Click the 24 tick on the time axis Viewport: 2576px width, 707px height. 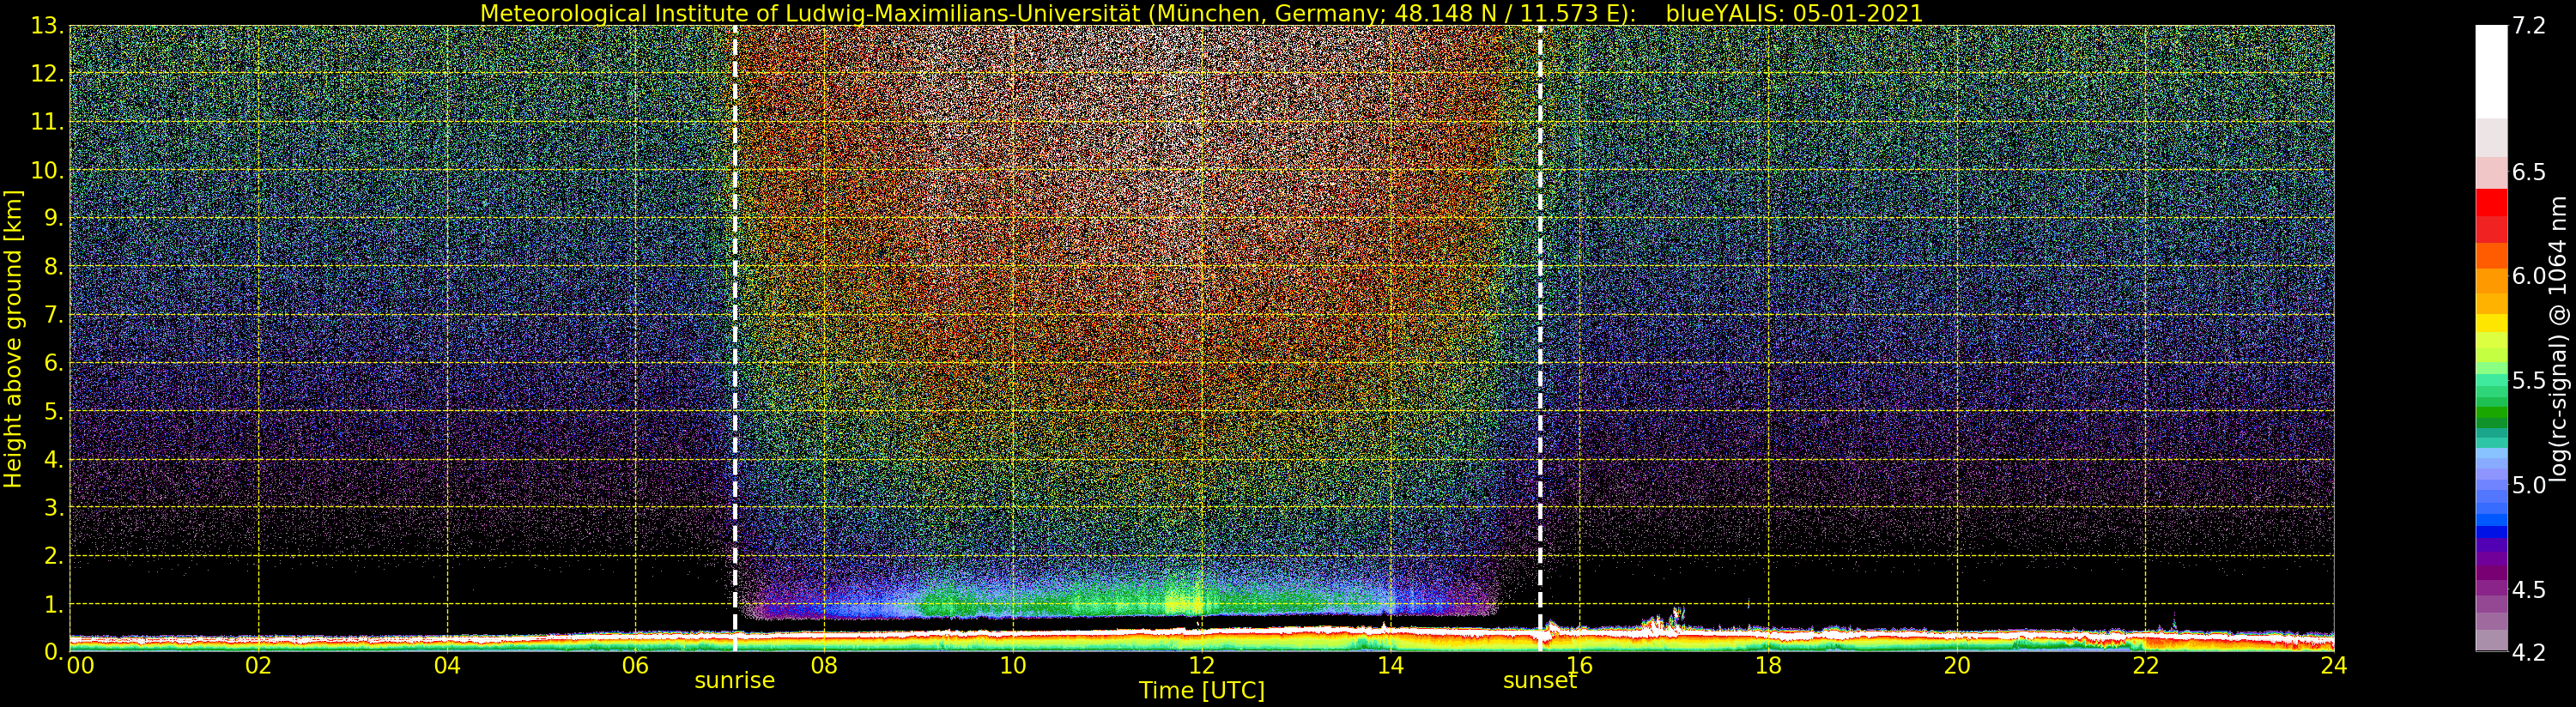(2333, 666)
